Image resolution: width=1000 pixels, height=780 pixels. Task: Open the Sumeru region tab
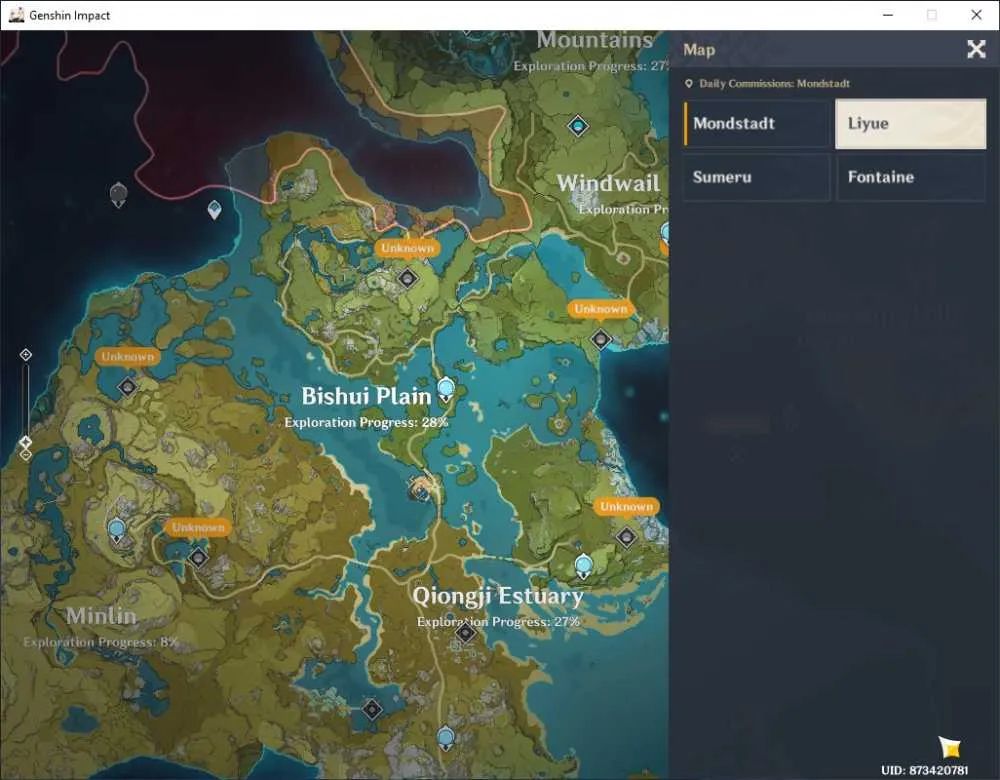pyautogui.click(x=757, y=177)
